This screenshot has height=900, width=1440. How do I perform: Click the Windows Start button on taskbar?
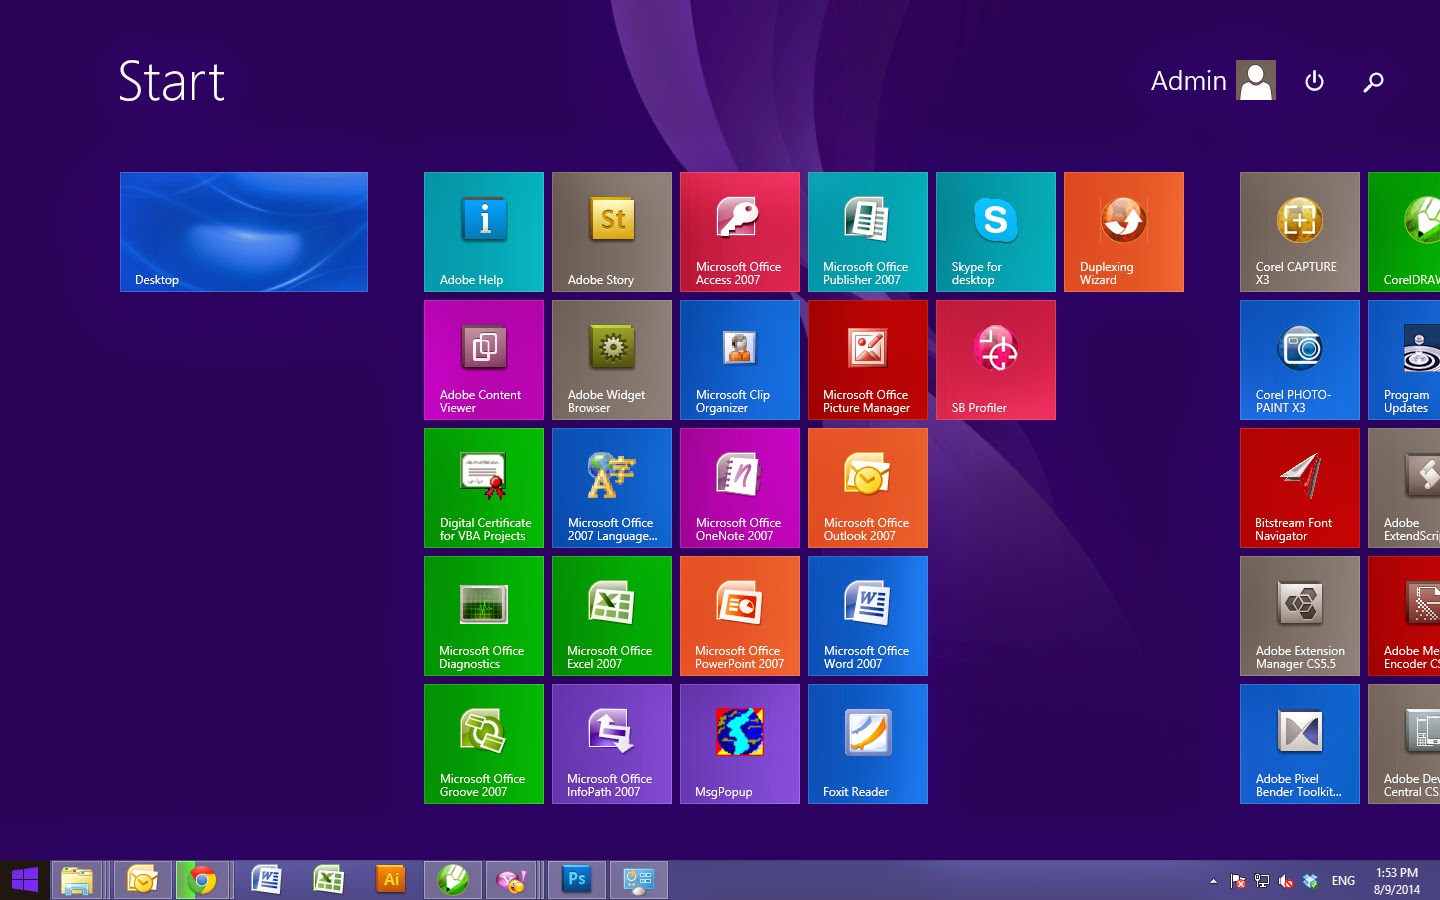(x=24, y=880)
